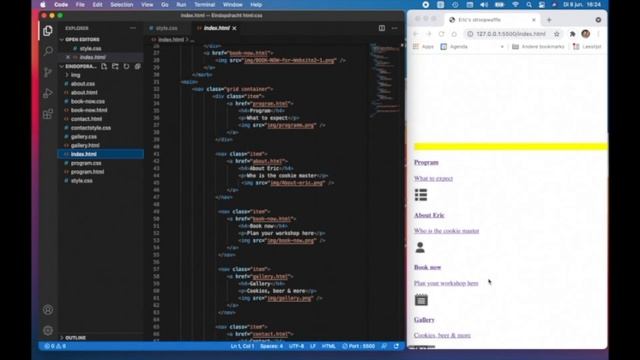
Task: Collapse the project folder section in explorer
Action: [x=80, y=66]
